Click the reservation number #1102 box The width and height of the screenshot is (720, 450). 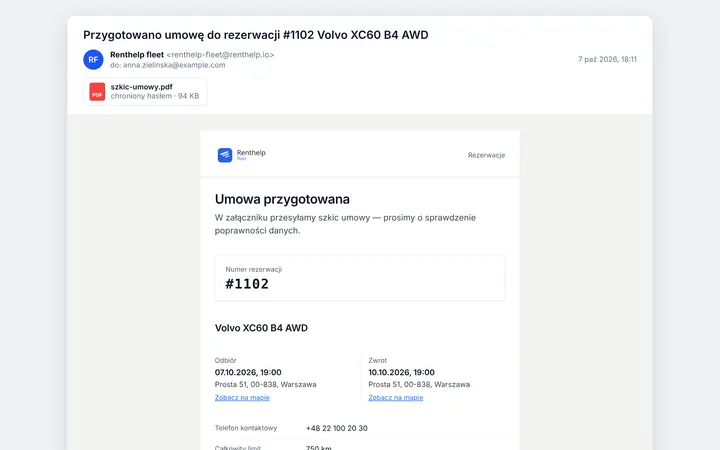click(360, 278)
